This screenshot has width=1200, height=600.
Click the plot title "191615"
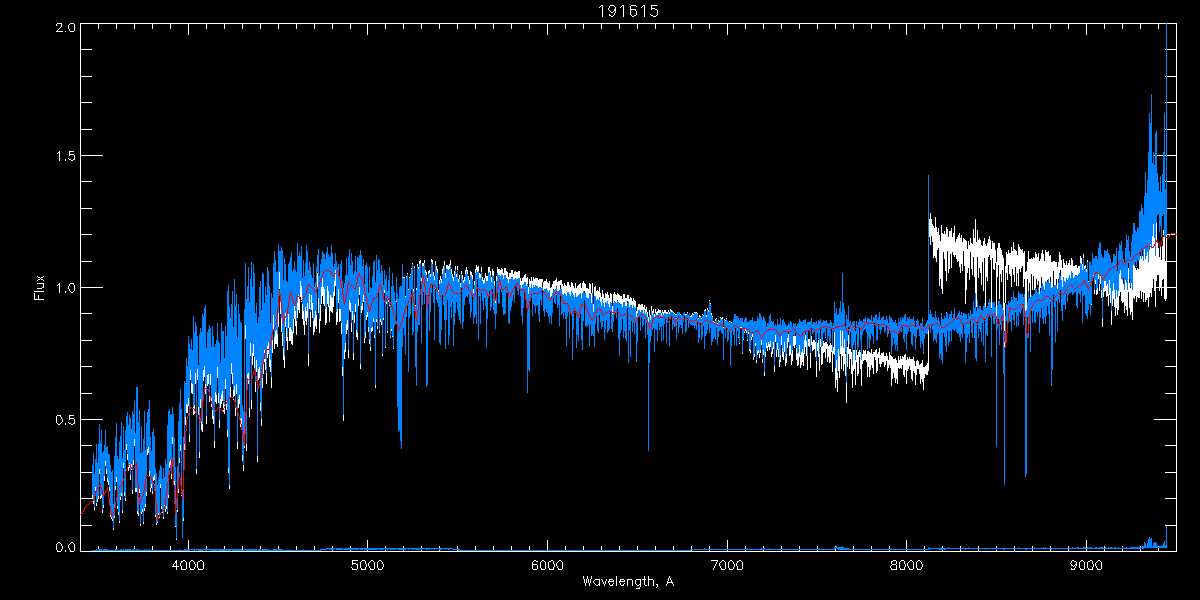pos(628,10)
